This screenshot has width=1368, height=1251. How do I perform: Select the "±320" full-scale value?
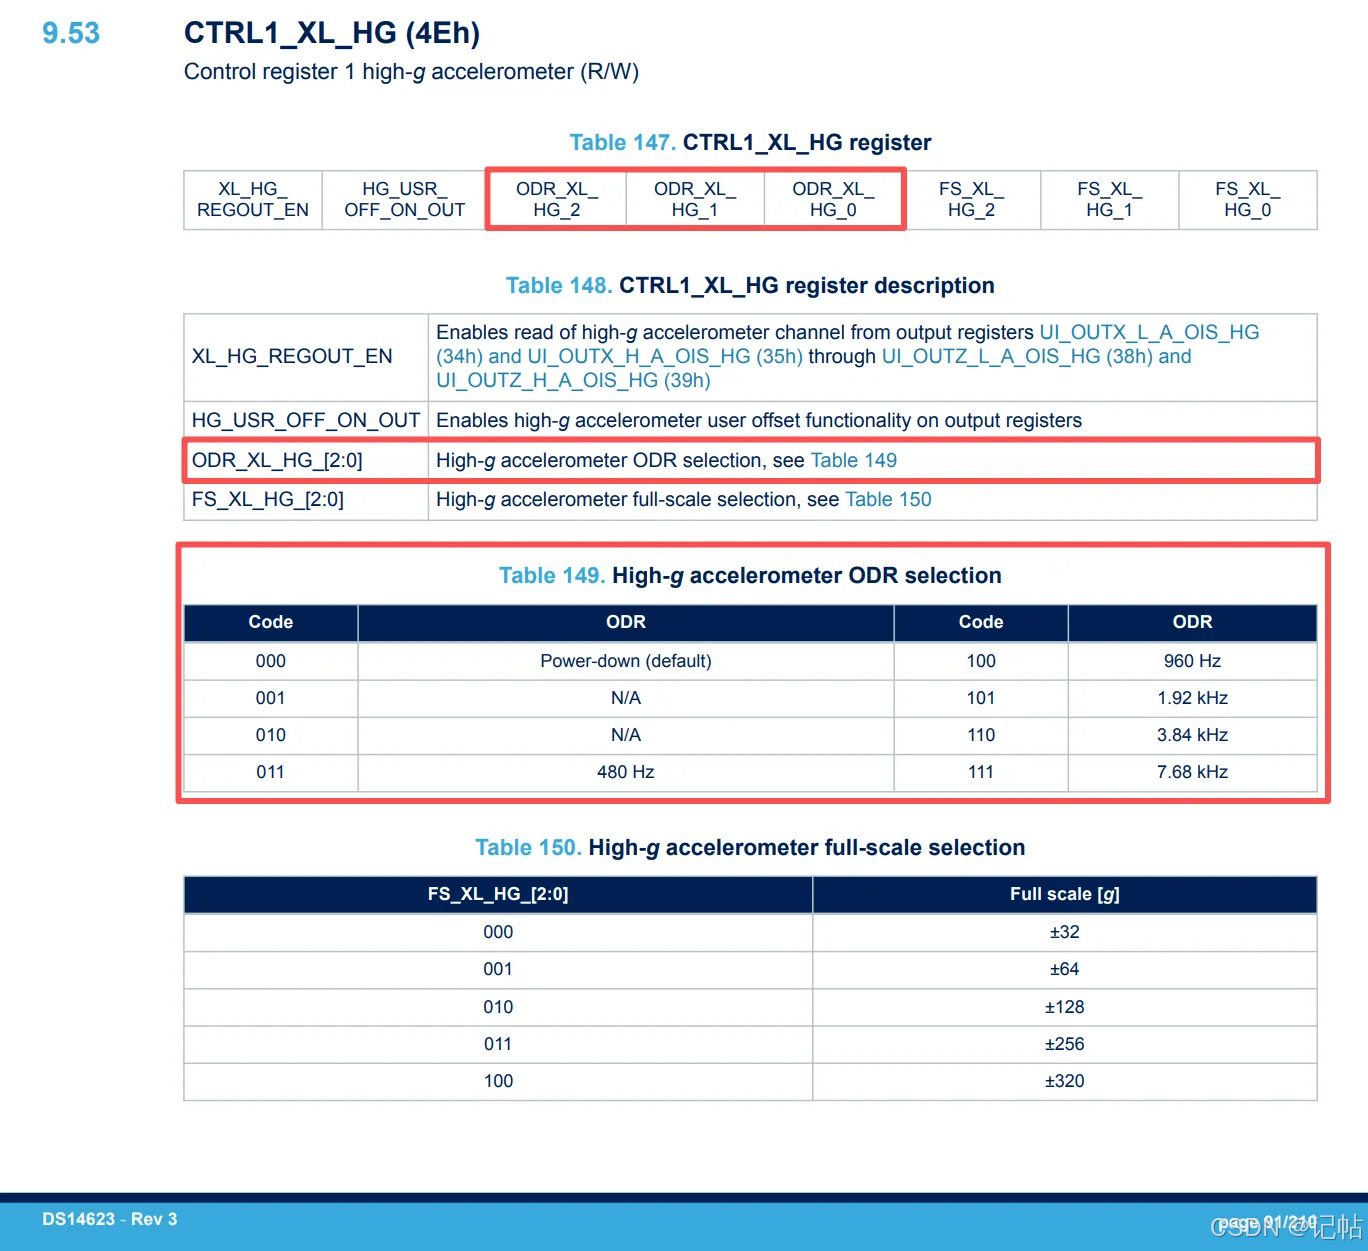click(1065, 1081)
